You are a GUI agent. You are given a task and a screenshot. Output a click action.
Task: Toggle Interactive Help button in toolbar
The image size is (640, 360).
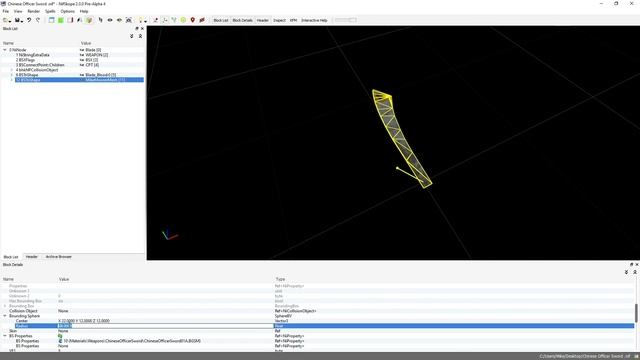[x=314, y=20]
